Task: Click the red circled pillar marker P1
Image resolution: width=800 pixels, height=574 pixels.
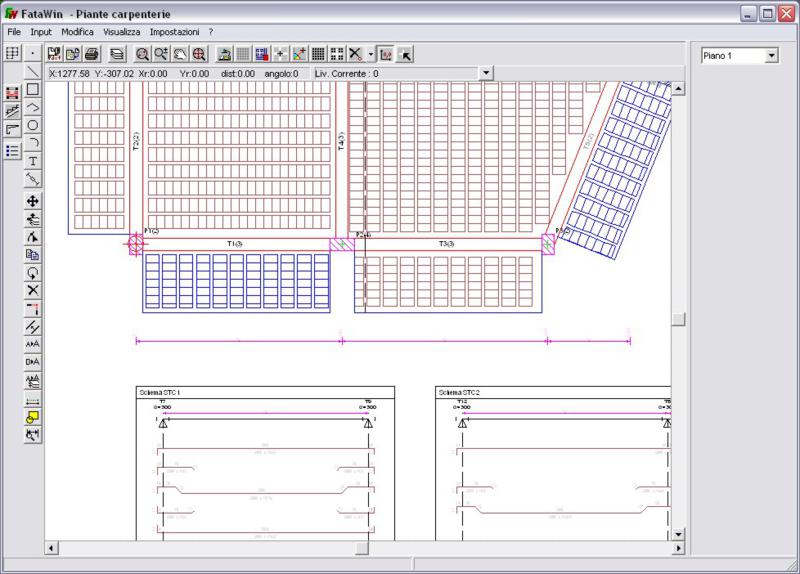Action: (x=136, y=244)
